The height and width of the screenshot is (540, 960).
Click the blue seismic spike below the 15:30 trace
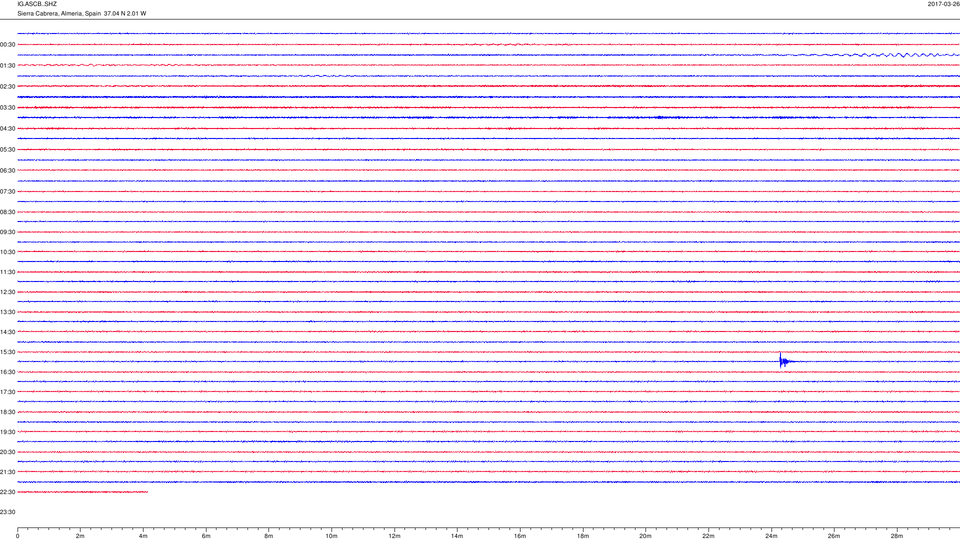[785, 361]
